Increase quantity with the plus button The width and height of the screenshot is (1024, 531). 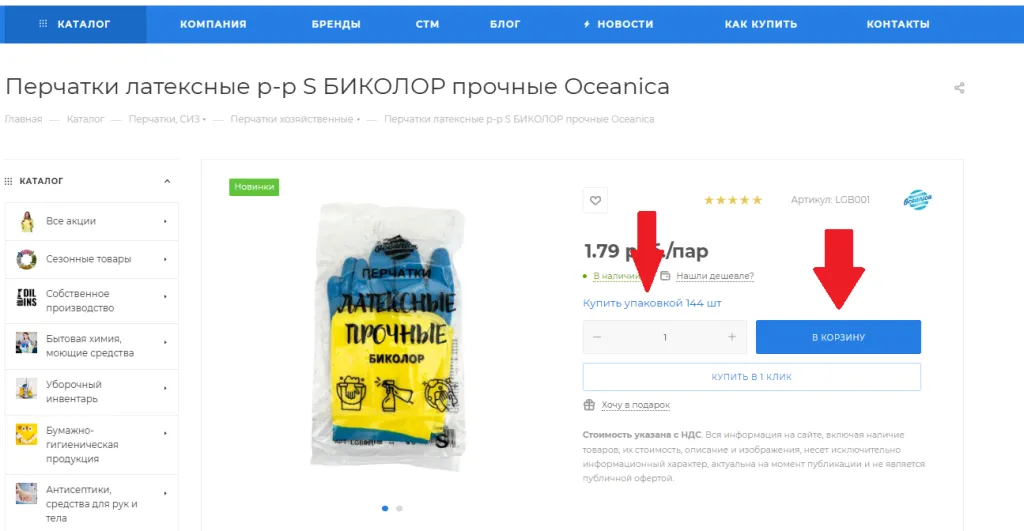(x=731, y=337)
